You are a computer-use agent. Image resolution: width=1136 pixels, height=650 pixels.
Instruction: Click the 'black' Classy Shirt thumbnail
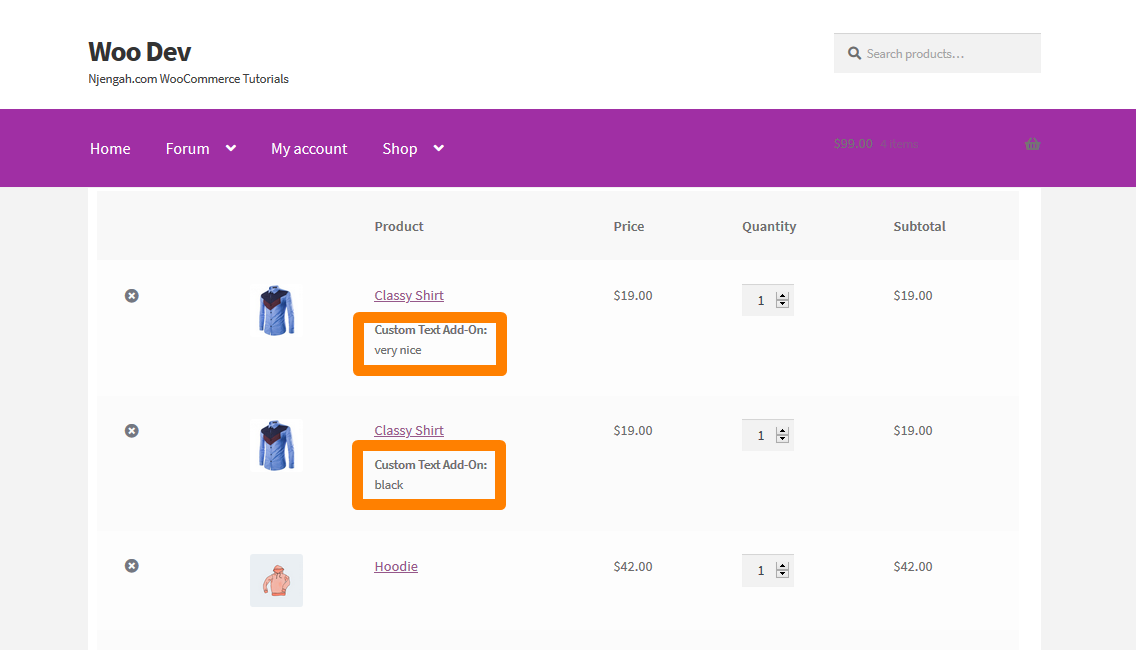click(276, 446)
